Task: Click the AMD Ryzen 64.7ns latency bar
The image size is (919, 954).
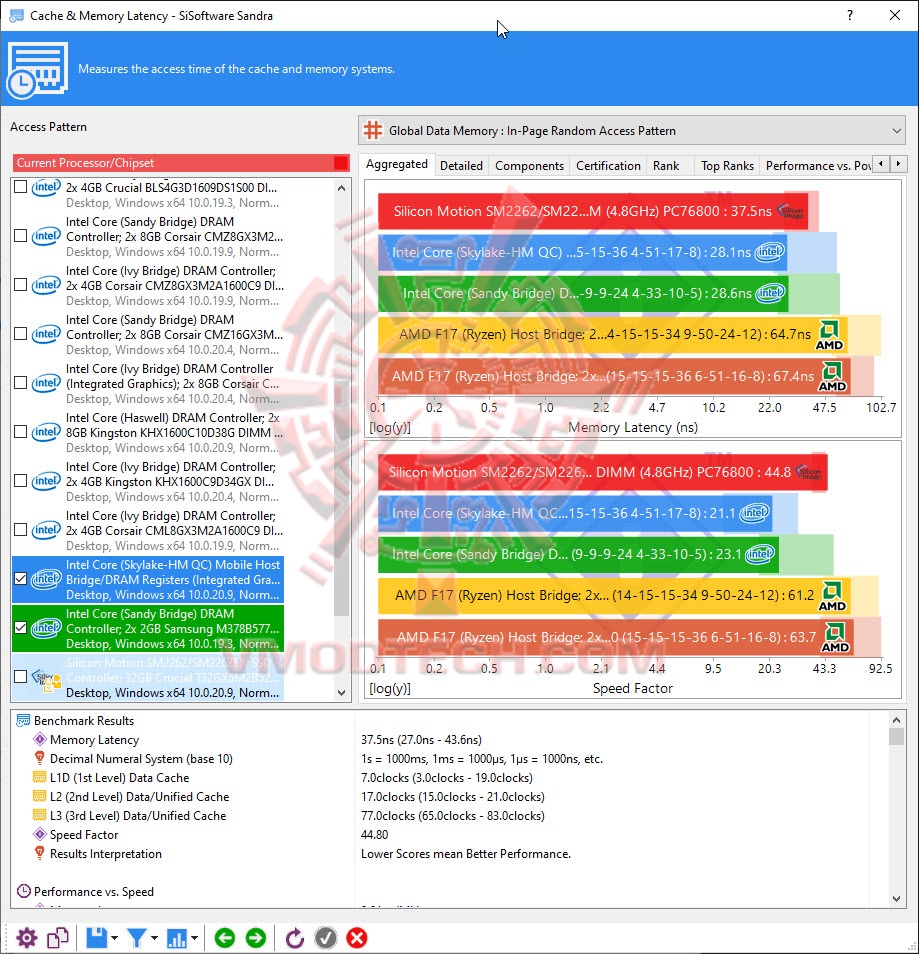Action: [x=612, y=334]
